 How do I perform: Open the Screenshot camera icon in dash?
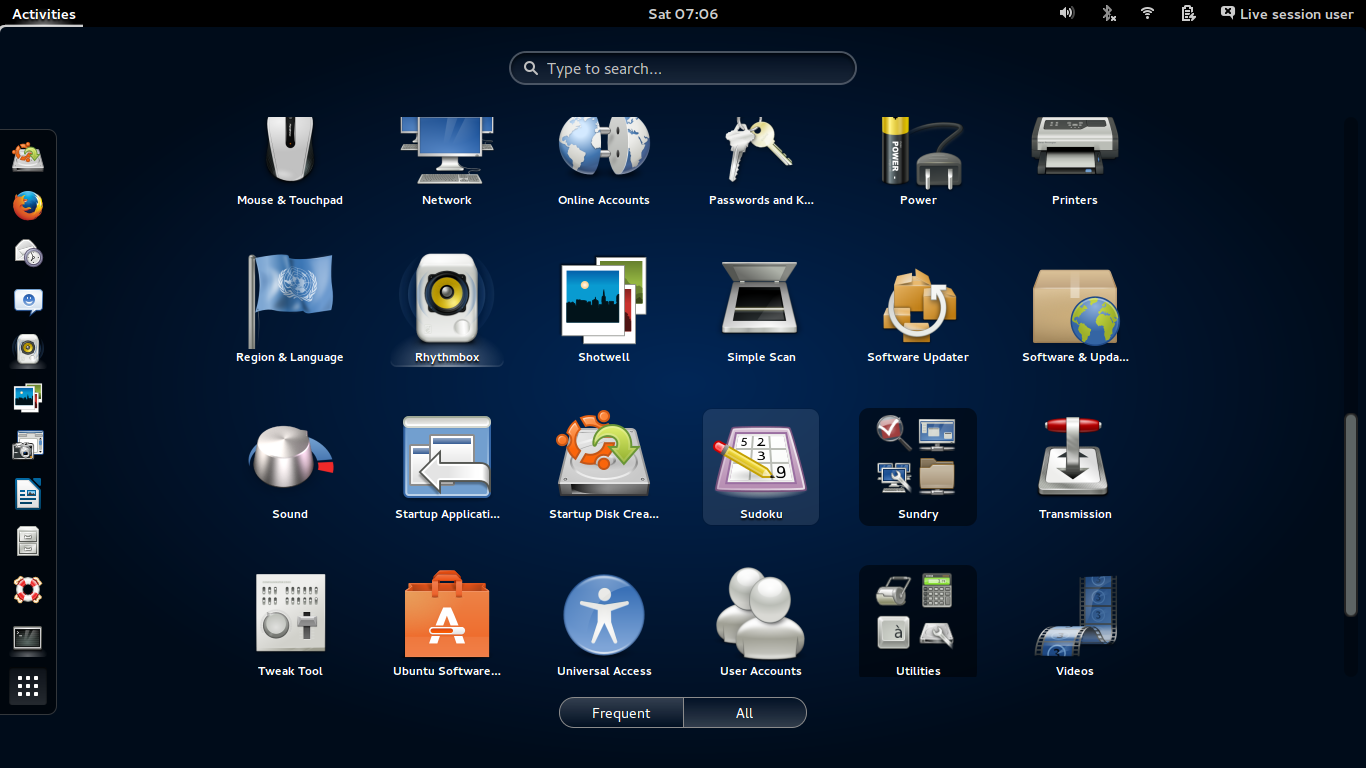[x=28, y=445]
